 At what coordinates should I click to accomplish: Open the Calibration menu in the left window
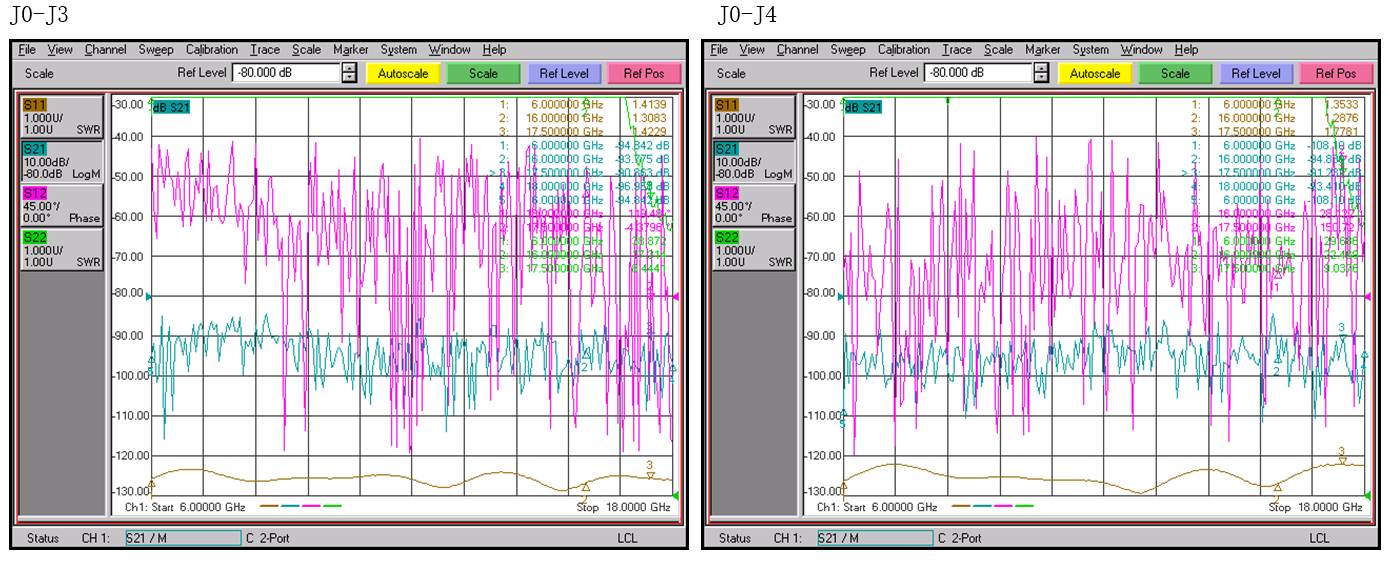pos(211,50)
